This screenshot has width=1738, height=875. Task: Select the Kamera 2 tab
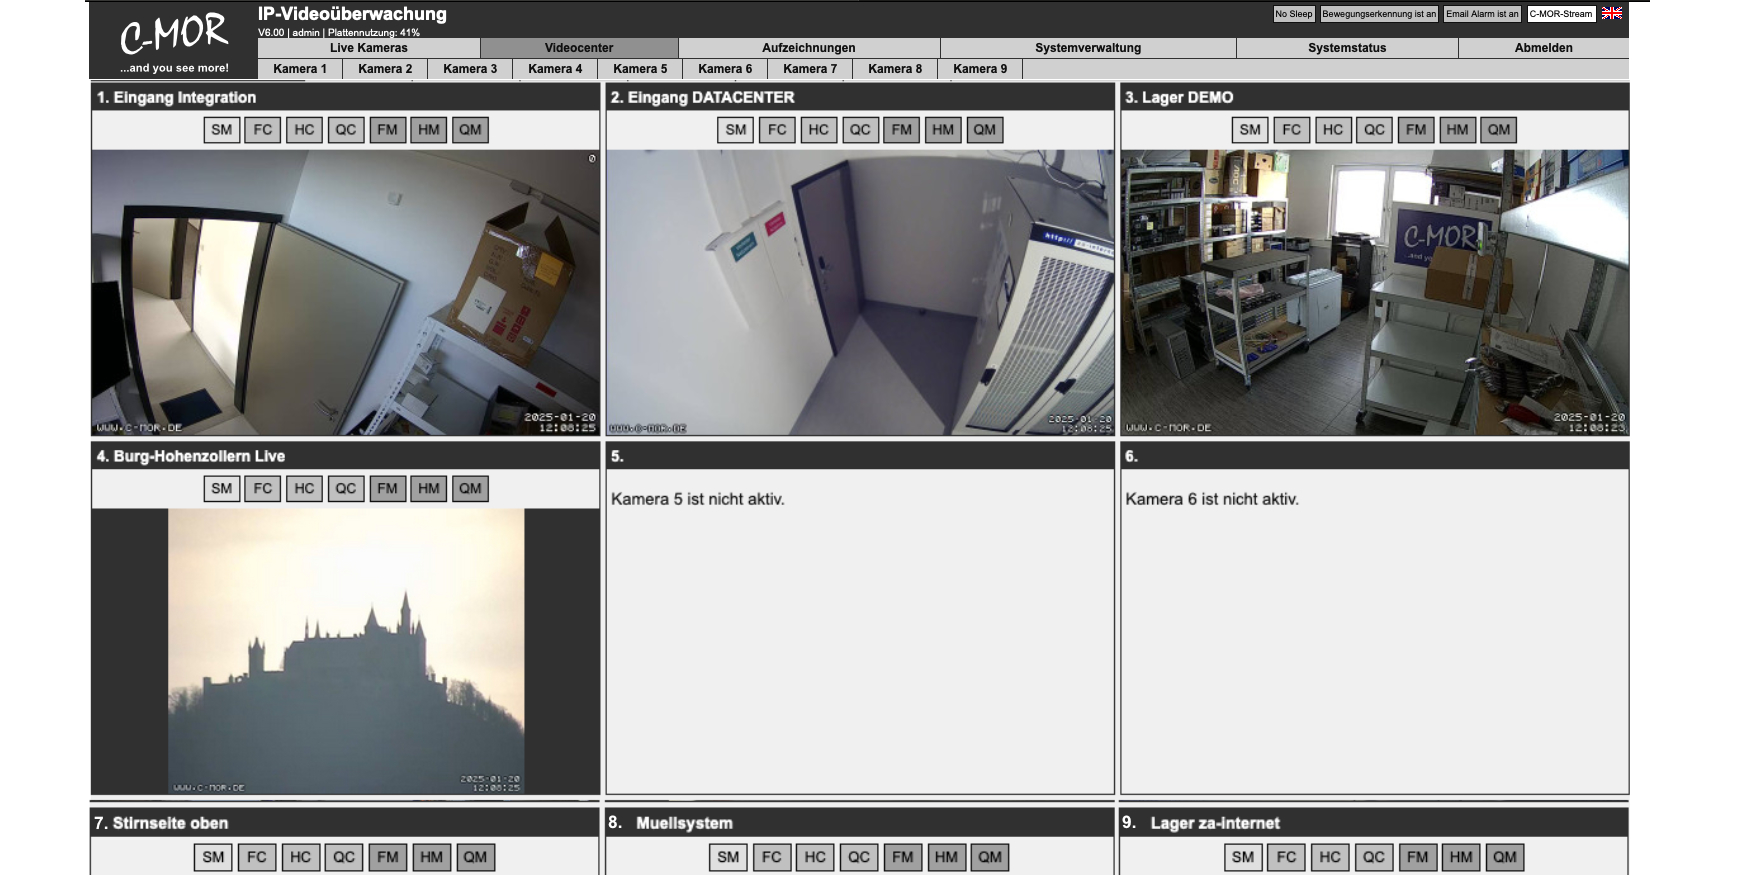tap(385, 69)
